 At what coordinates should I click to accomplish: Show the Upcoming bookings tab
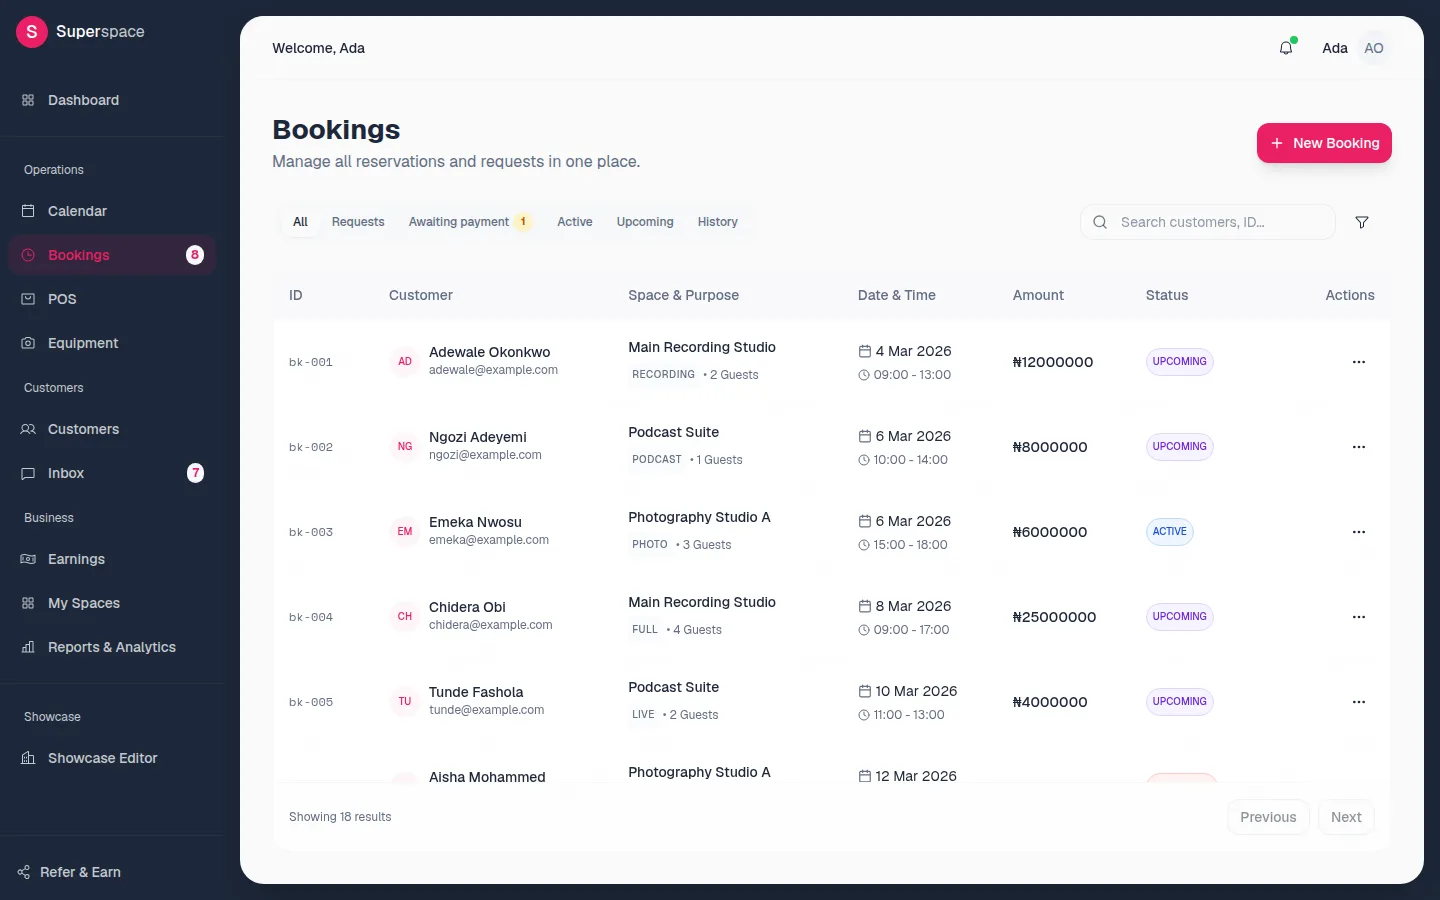[645, 222]
